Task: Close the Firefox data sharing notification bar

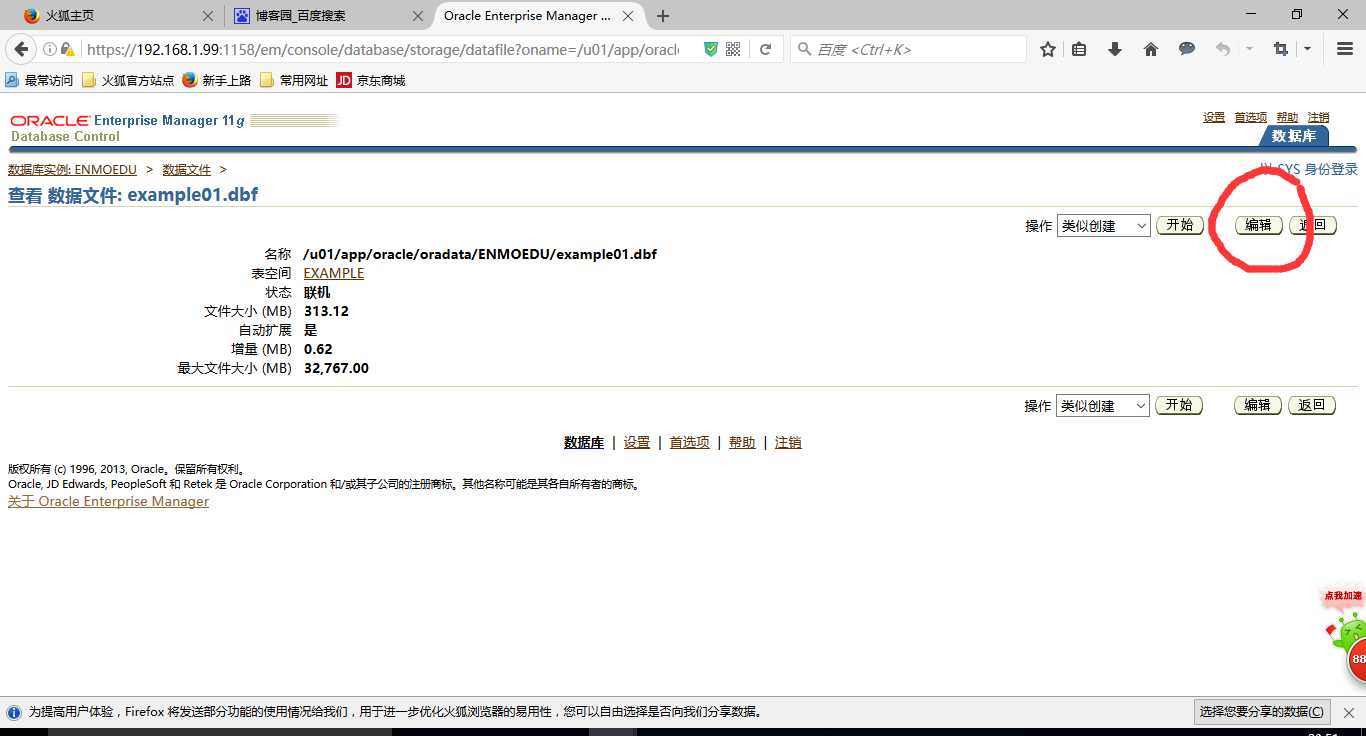Action: point(1347,712)
